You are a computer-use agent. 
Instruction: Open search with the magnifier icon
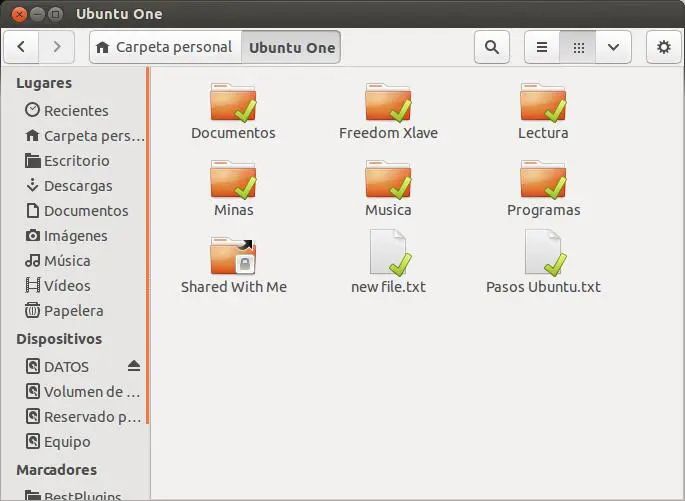492,47
